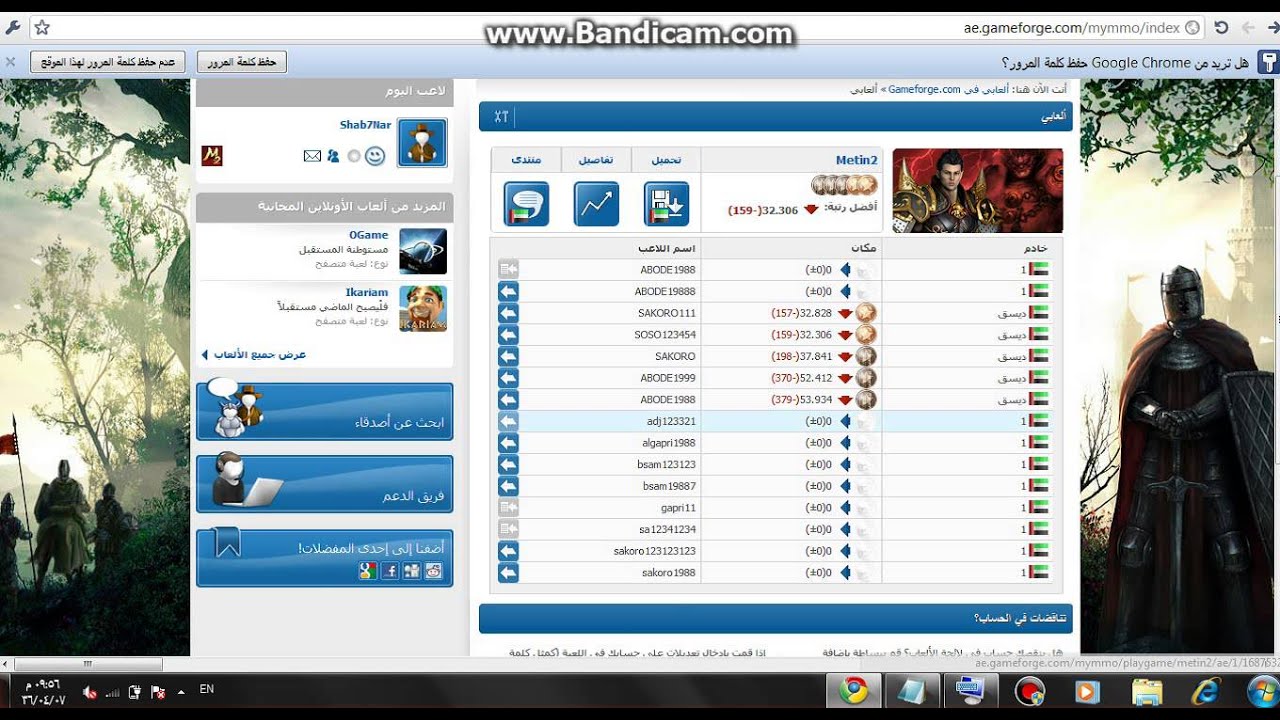Screen dimensions: 1280x720
Task: Open the Chrome wrench settings menu
Action: coord(13,28)
